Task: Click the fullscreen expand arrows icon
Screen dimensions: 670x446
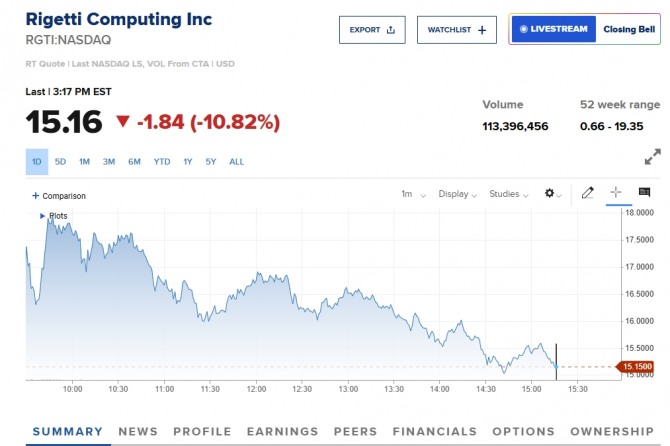Action: pos(652,157)
